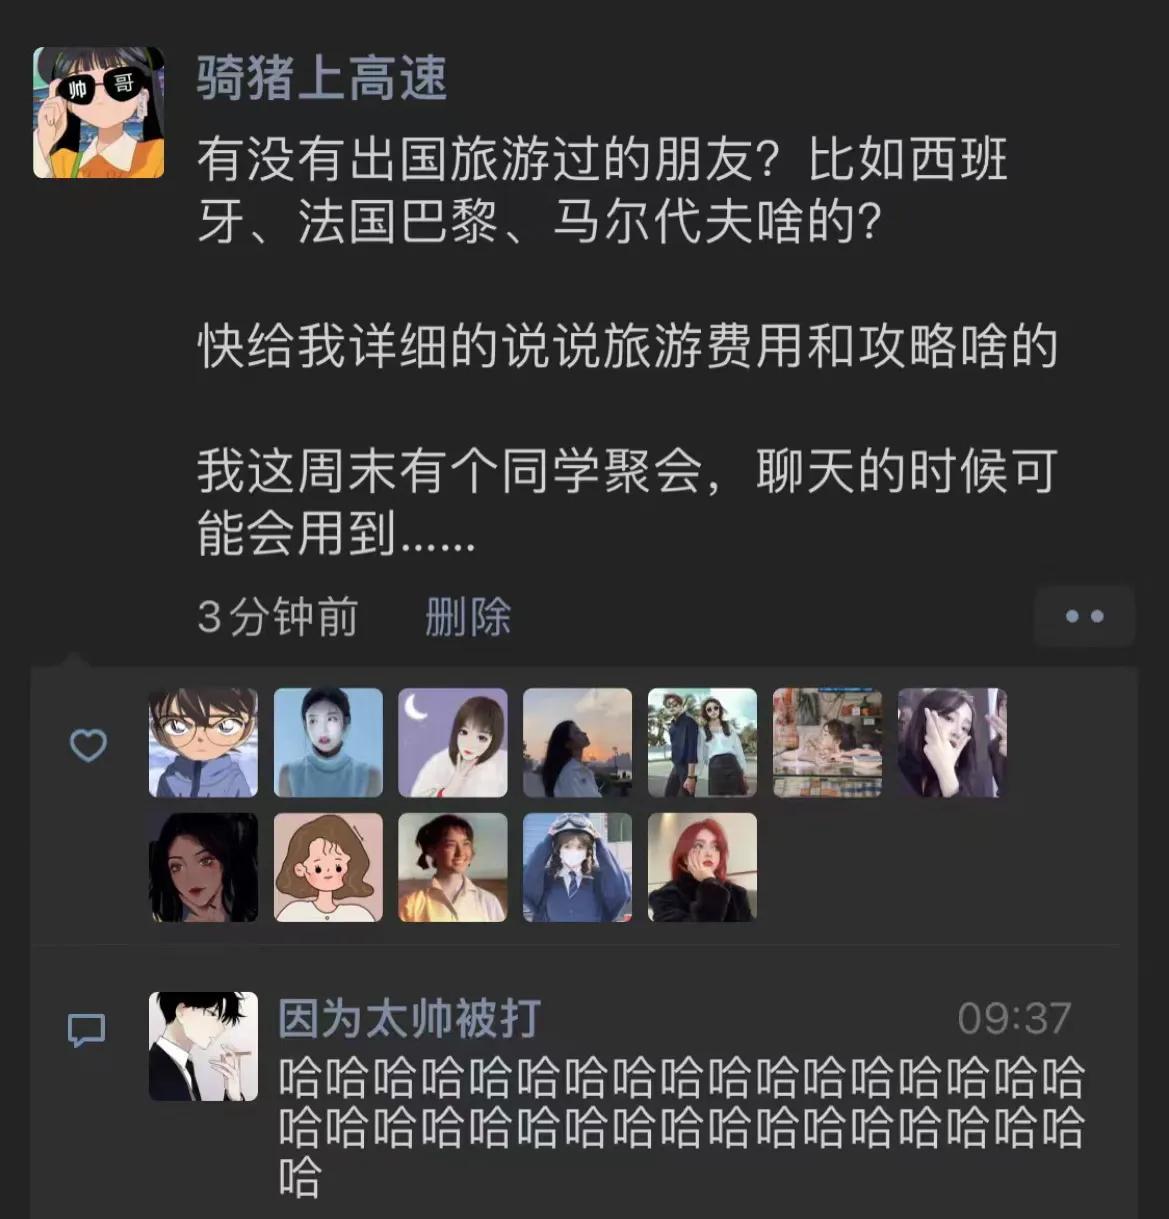Screen dimensions: 1169x1219
Task: Click the 3分钟前 timestamp
Action: coord(278,617)
